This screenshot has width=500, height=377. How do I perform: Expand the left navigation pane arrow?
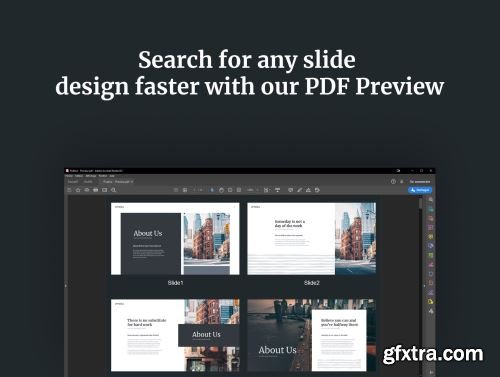point(66,286)
